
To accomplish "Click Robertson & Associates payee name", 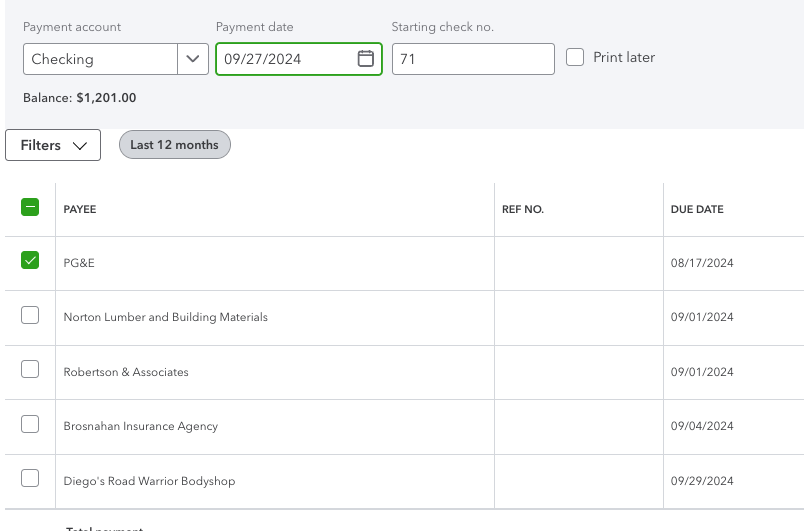I will pyautogui.click(x=126, y=372).
